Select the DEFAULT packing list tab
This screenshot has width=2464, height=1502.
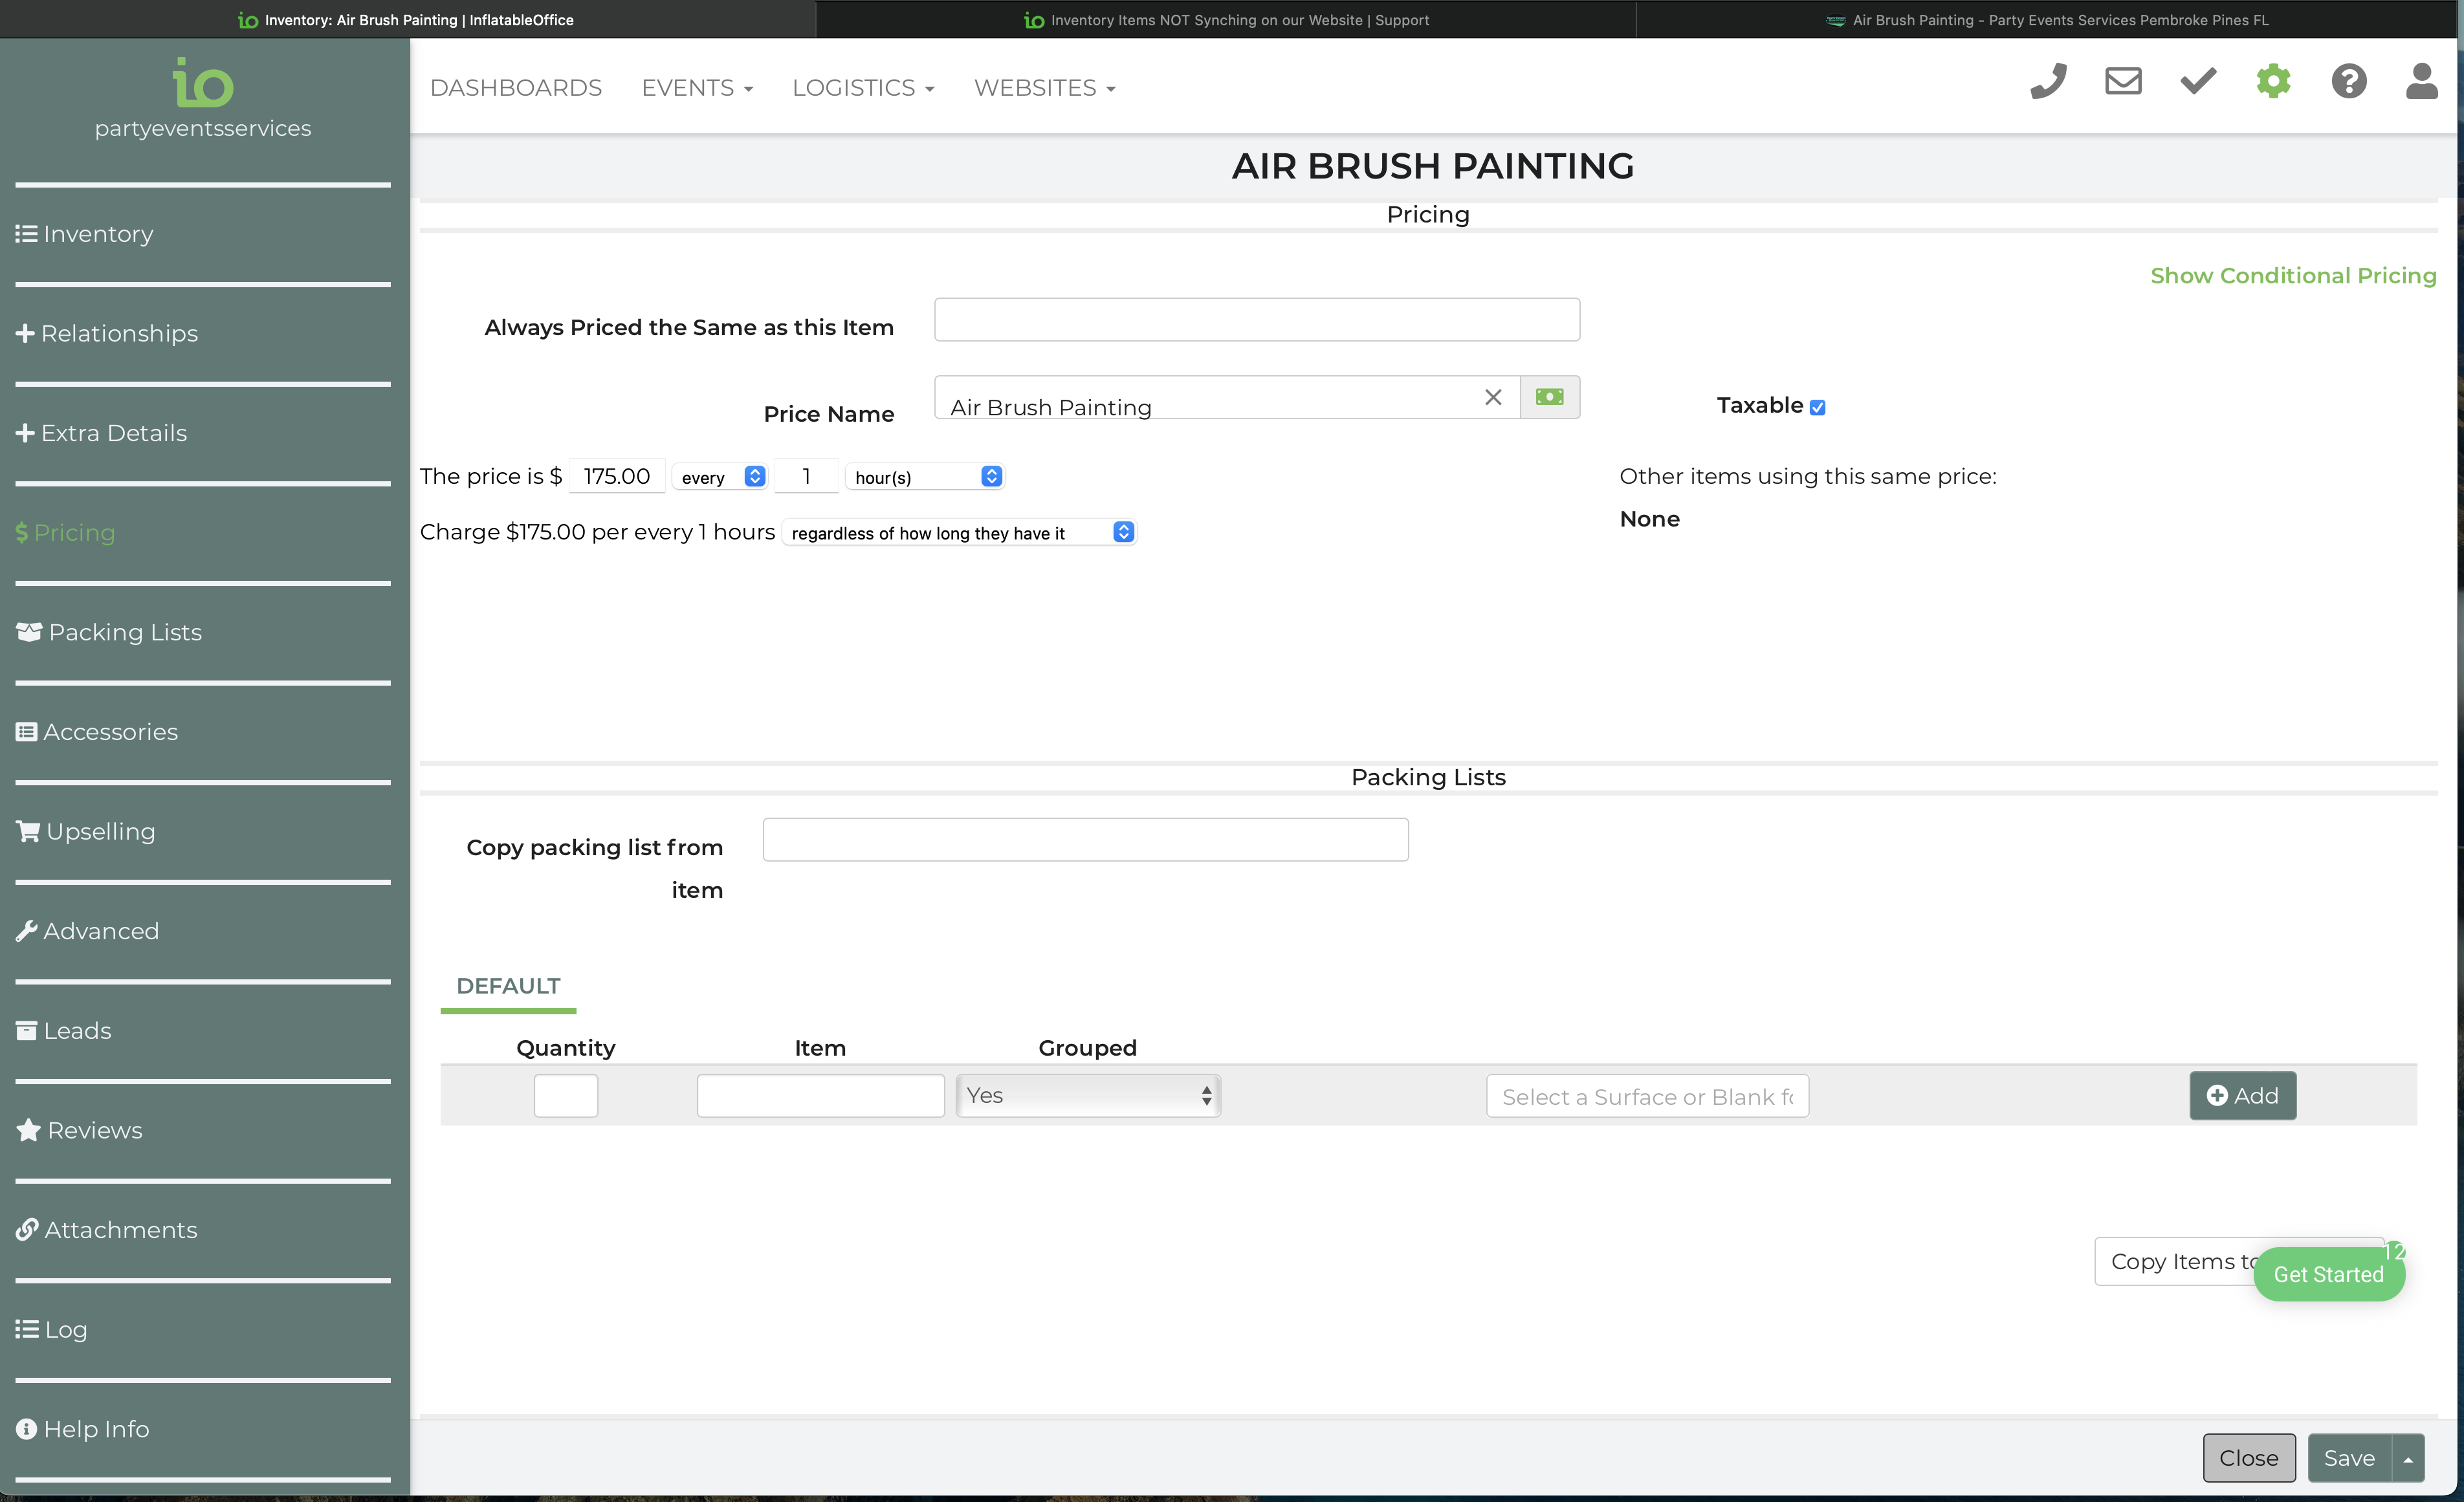tap(508, 986)
